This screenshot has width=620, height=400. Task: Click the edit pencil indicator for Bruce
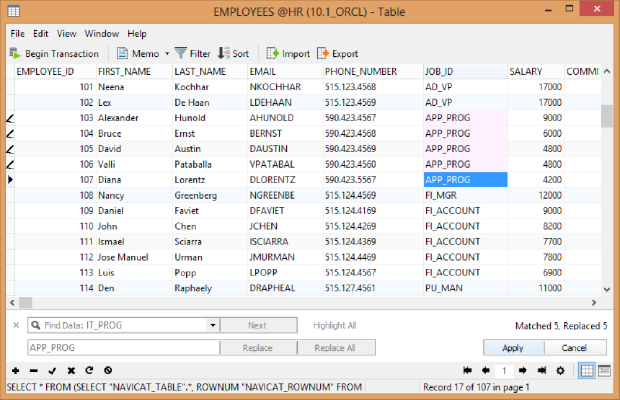pos(10,134)
